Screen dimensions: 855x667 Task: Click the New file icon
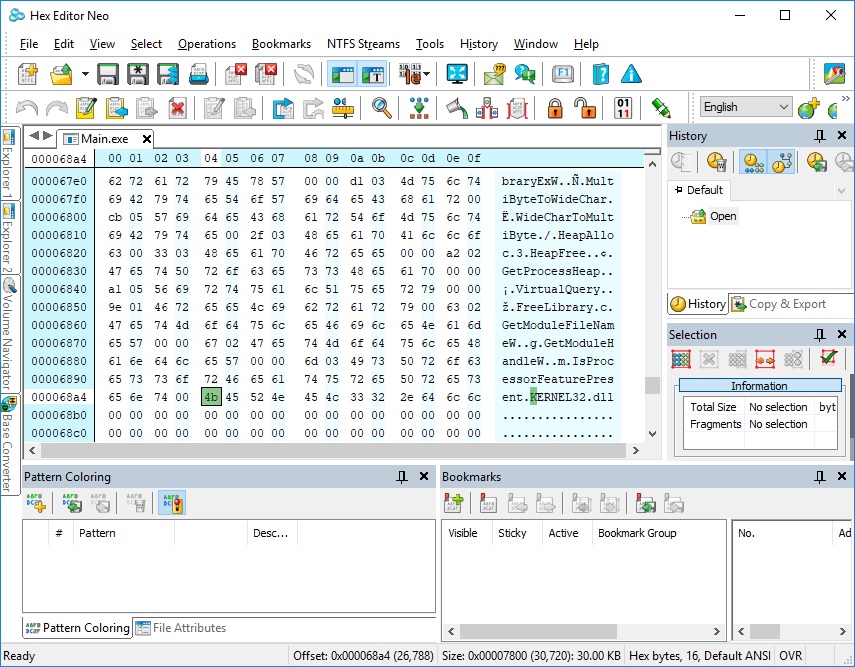(x=27, y=74)
